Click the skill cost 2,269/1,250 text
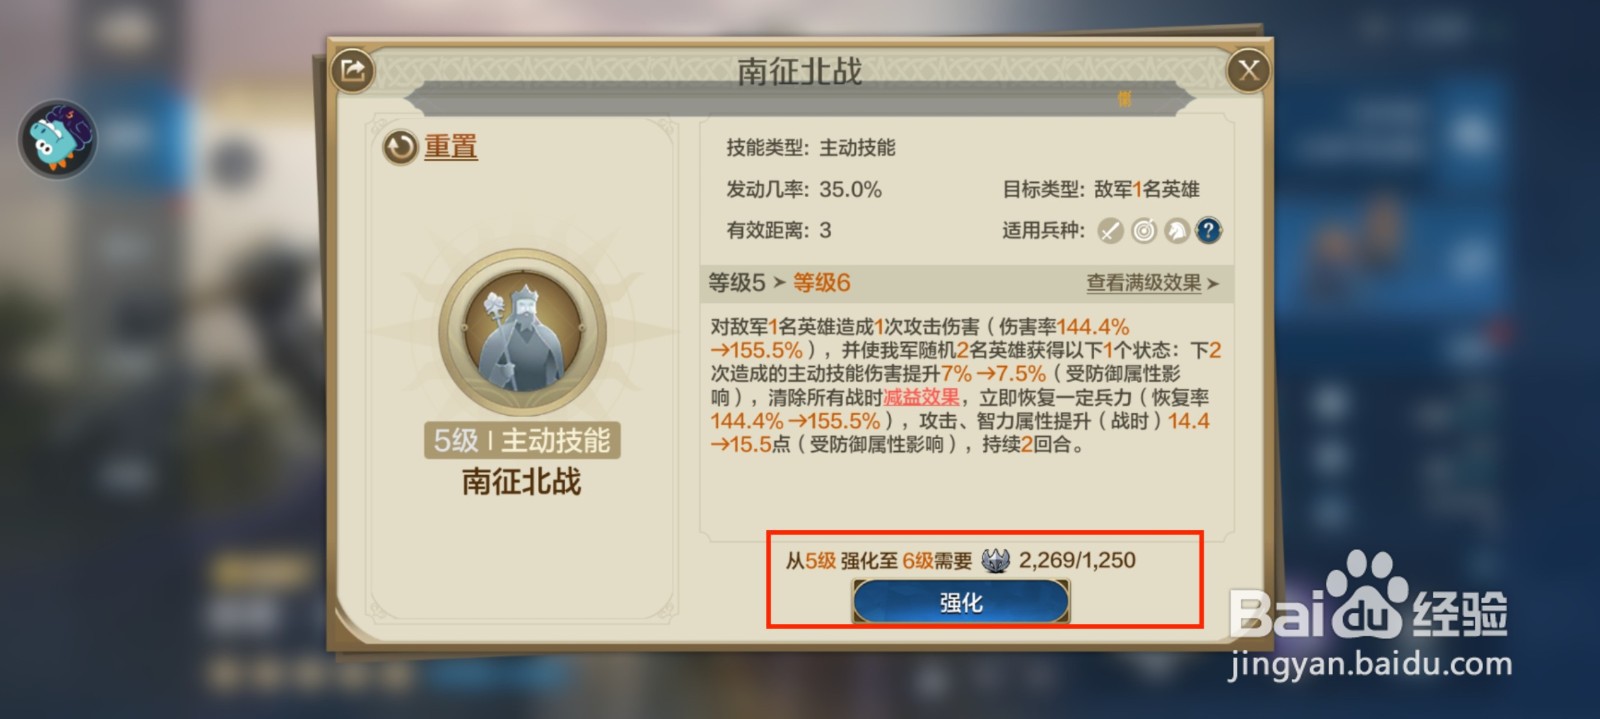 [1077, 560]
